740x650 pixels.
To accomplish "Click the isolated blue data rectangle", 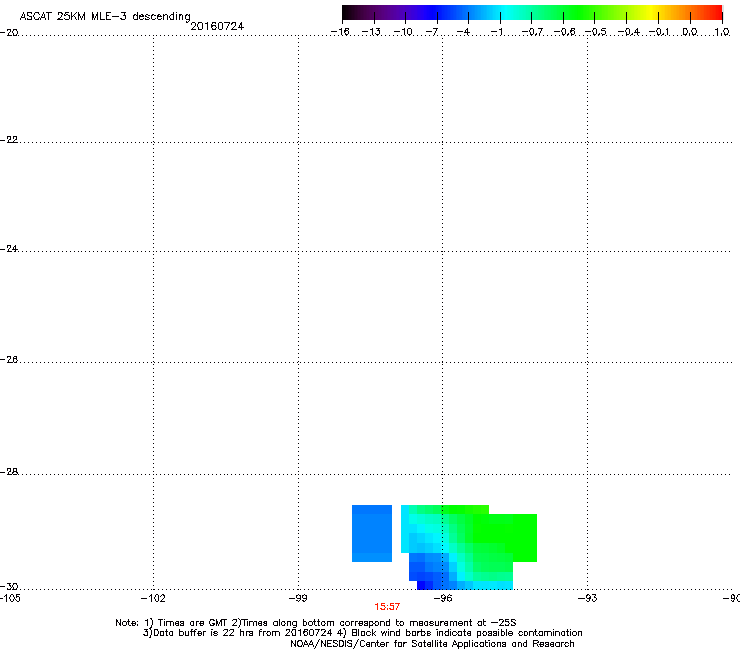I will coord(372,533).
